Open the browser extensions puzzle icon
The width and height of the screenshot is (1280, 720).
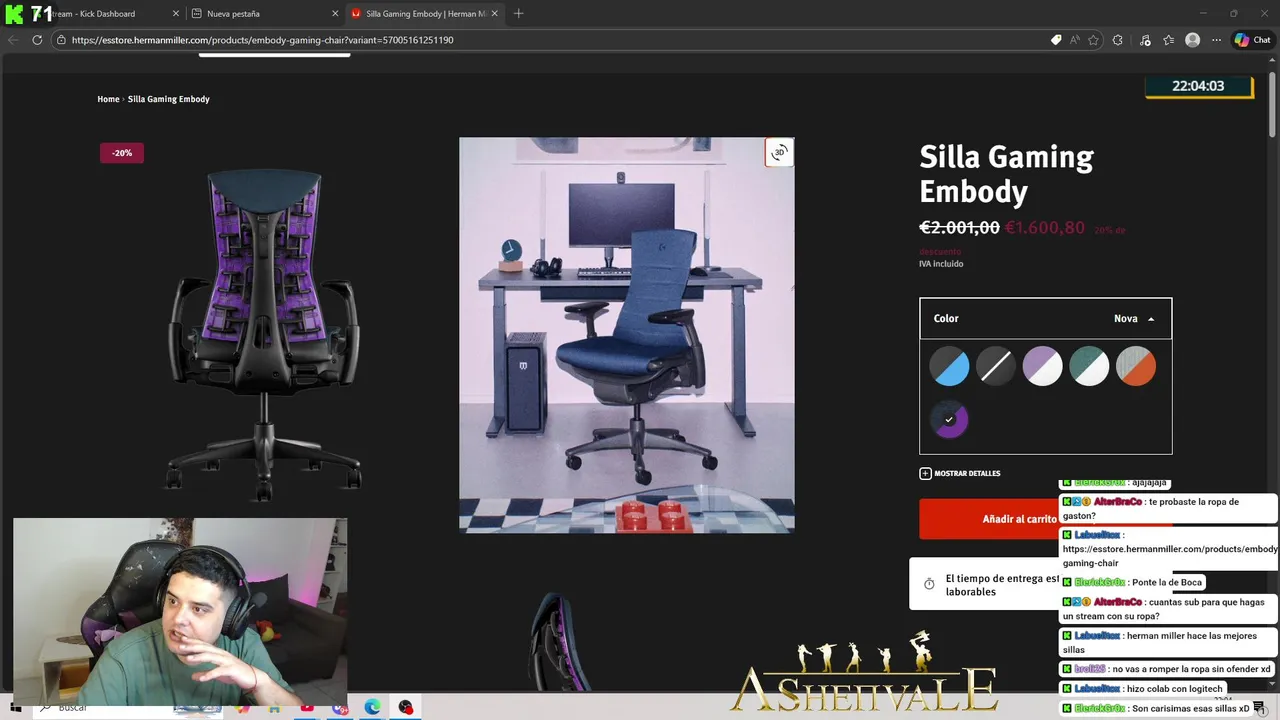click(x=1118, y=40)
